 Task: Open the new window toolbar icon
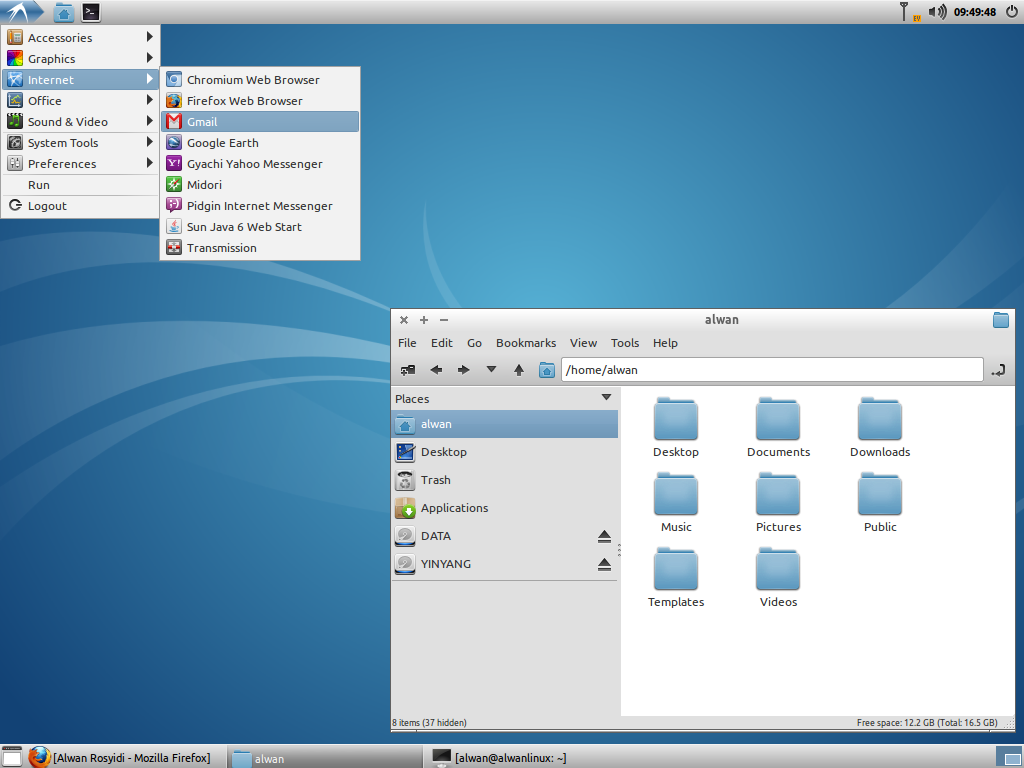pyautogui.click(x=408, y=370)
